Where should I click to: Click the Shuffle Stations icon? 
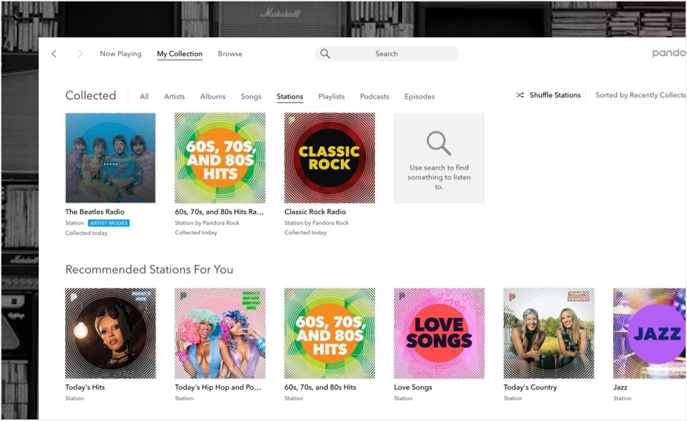coord(520,96)
